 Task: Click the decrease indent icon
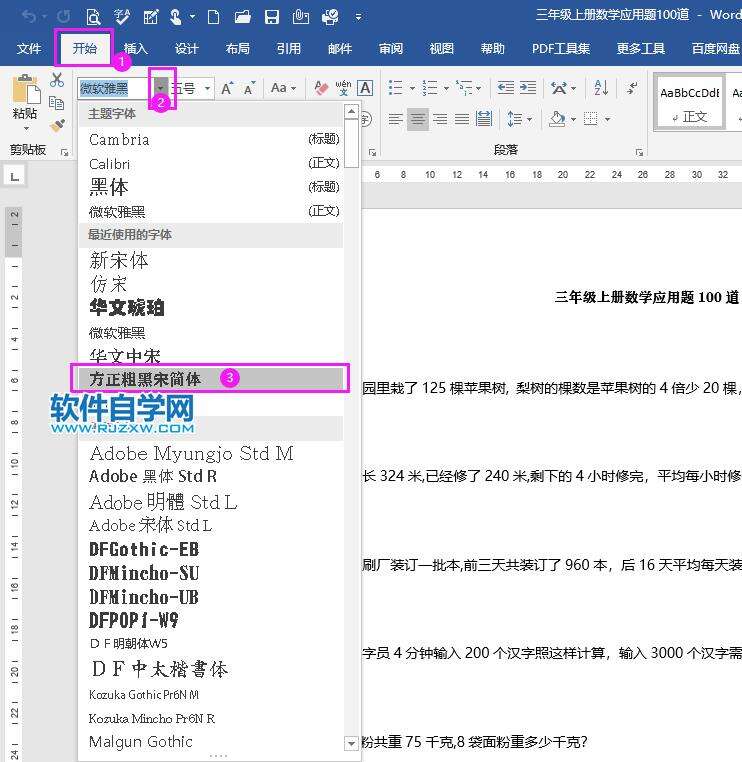pos(506,88)
